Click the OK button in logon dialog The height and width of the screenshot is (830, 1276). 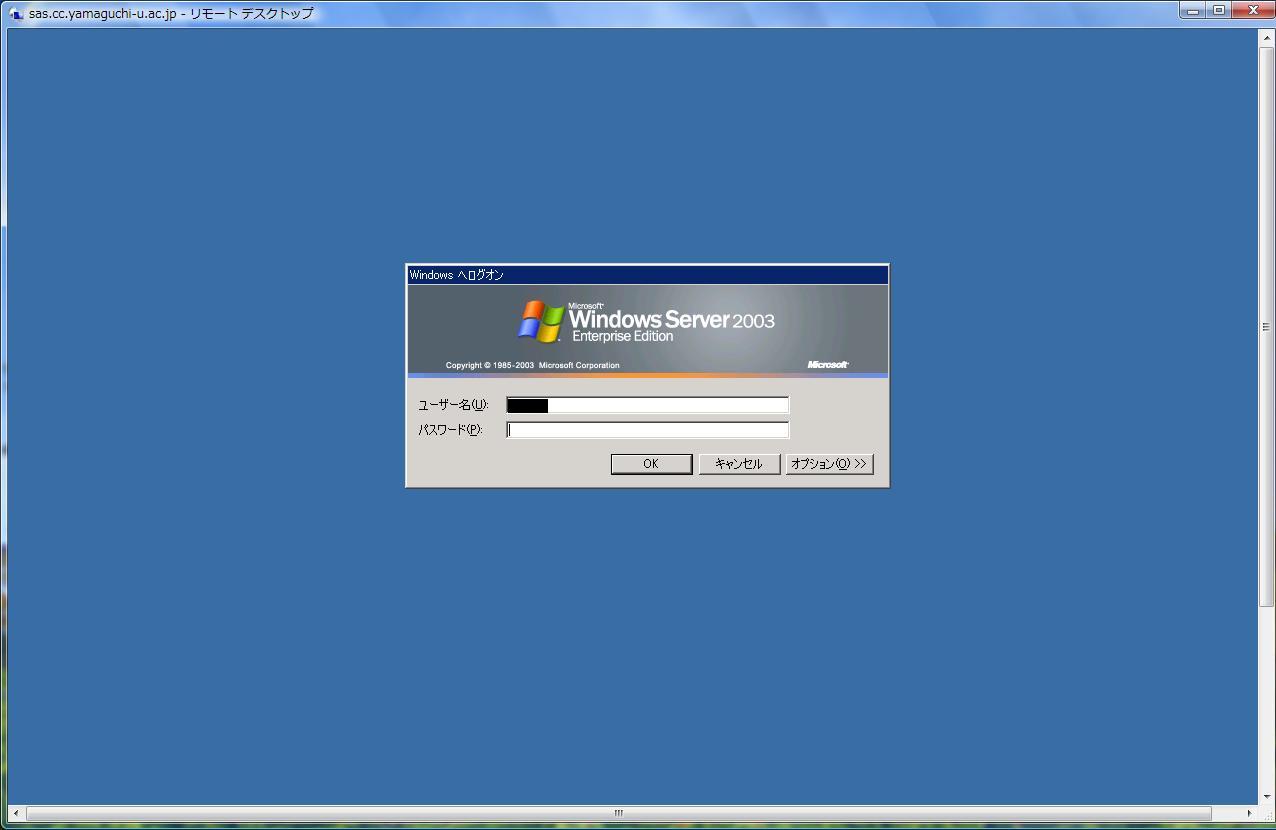[x=651, y=464]
